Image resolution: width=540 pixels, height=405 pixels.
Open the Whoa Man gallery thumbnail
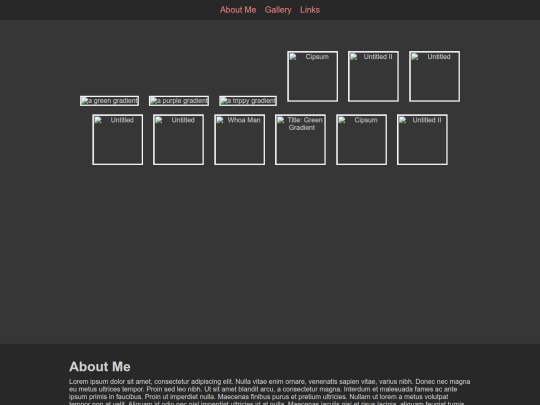(240, 140)
